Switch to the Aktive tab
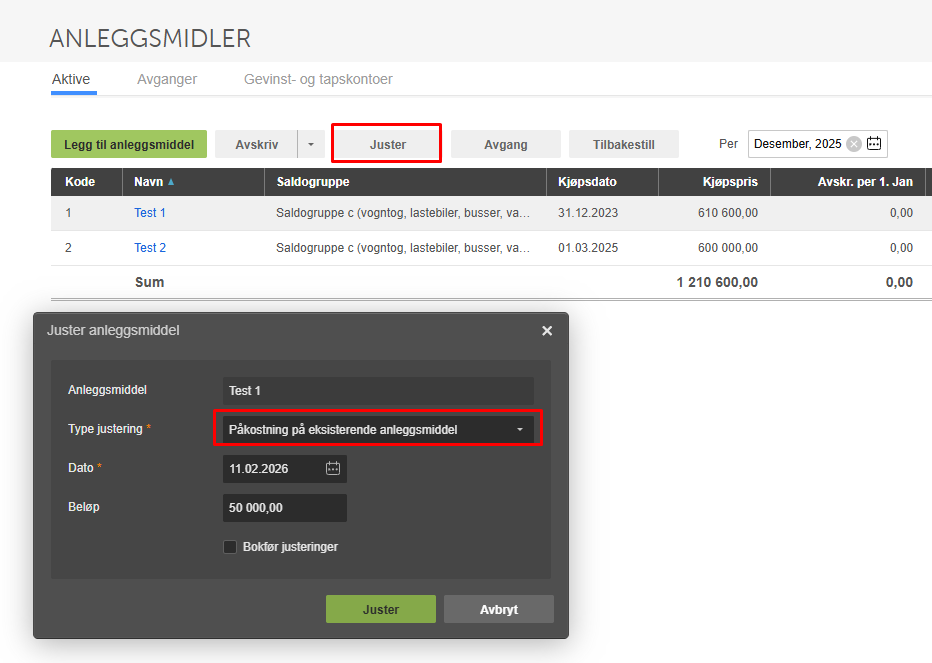The width and height of the screenshot is (932, 663). tap(71, 79)
